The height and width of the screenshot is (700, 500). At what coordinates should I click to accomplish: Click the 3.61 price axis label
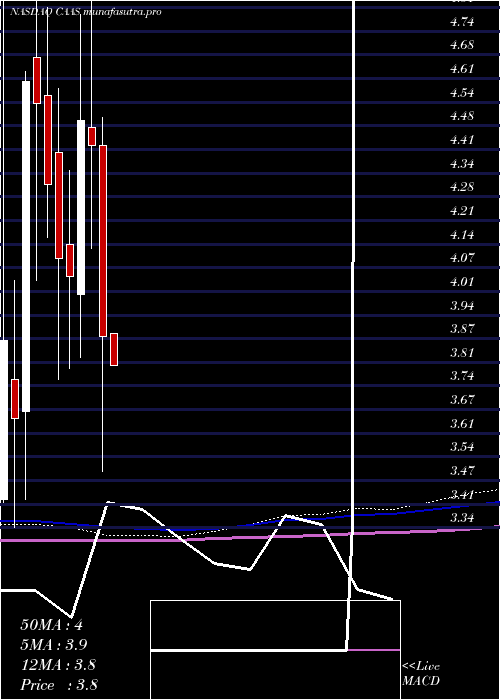coord(462,423)
